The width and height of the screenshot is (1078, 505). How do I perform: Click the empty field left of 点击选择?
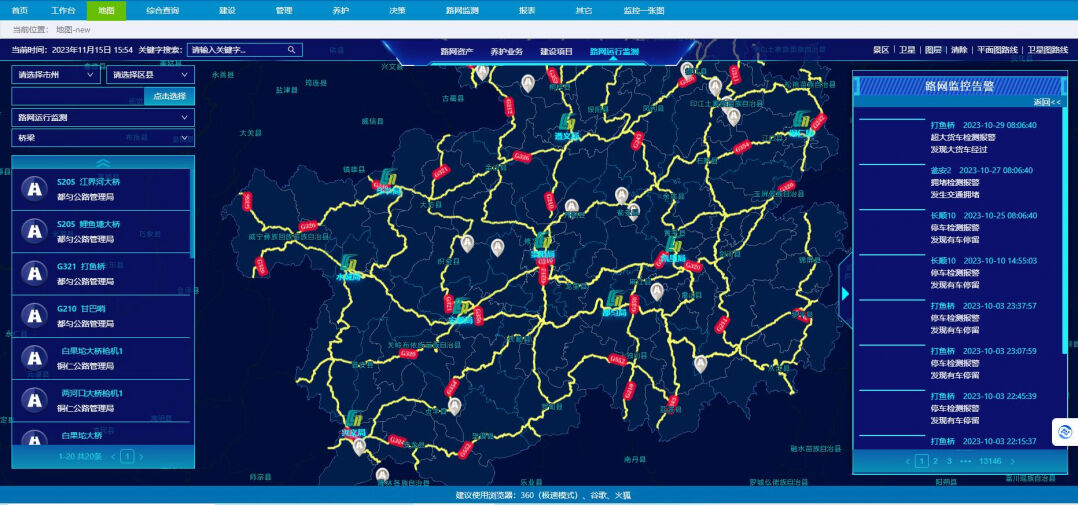point(78,96)
